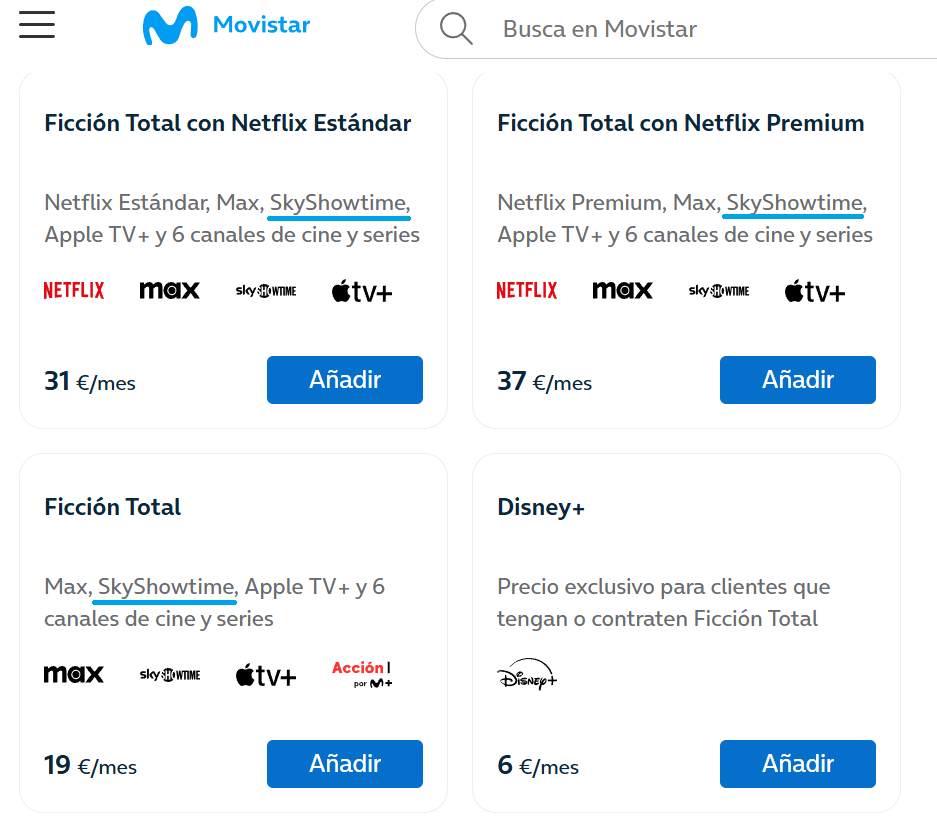Add Ficción Total con Netflix Estándar package
The height and width of the screenshot is (828, 937).
coord(345,380)
